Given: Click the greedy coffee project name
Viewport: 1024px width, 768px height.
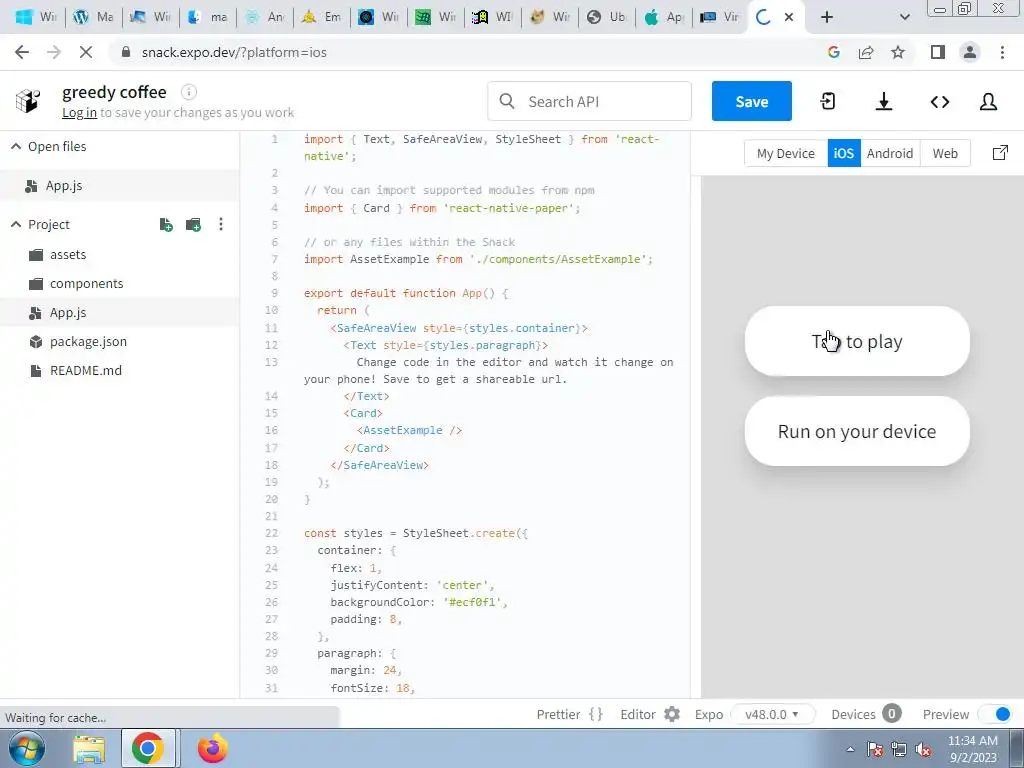Looking at the screenshot, I should [114, 92].
